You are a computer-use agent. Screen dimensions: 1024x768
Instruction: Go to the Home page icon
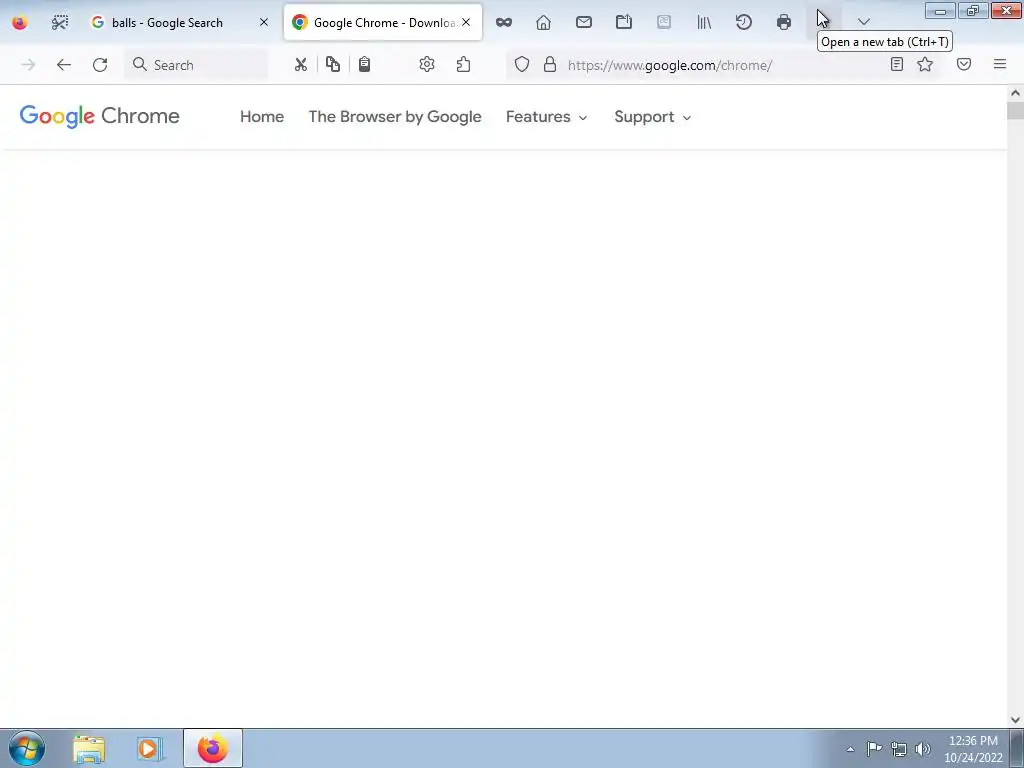(543, 22)
